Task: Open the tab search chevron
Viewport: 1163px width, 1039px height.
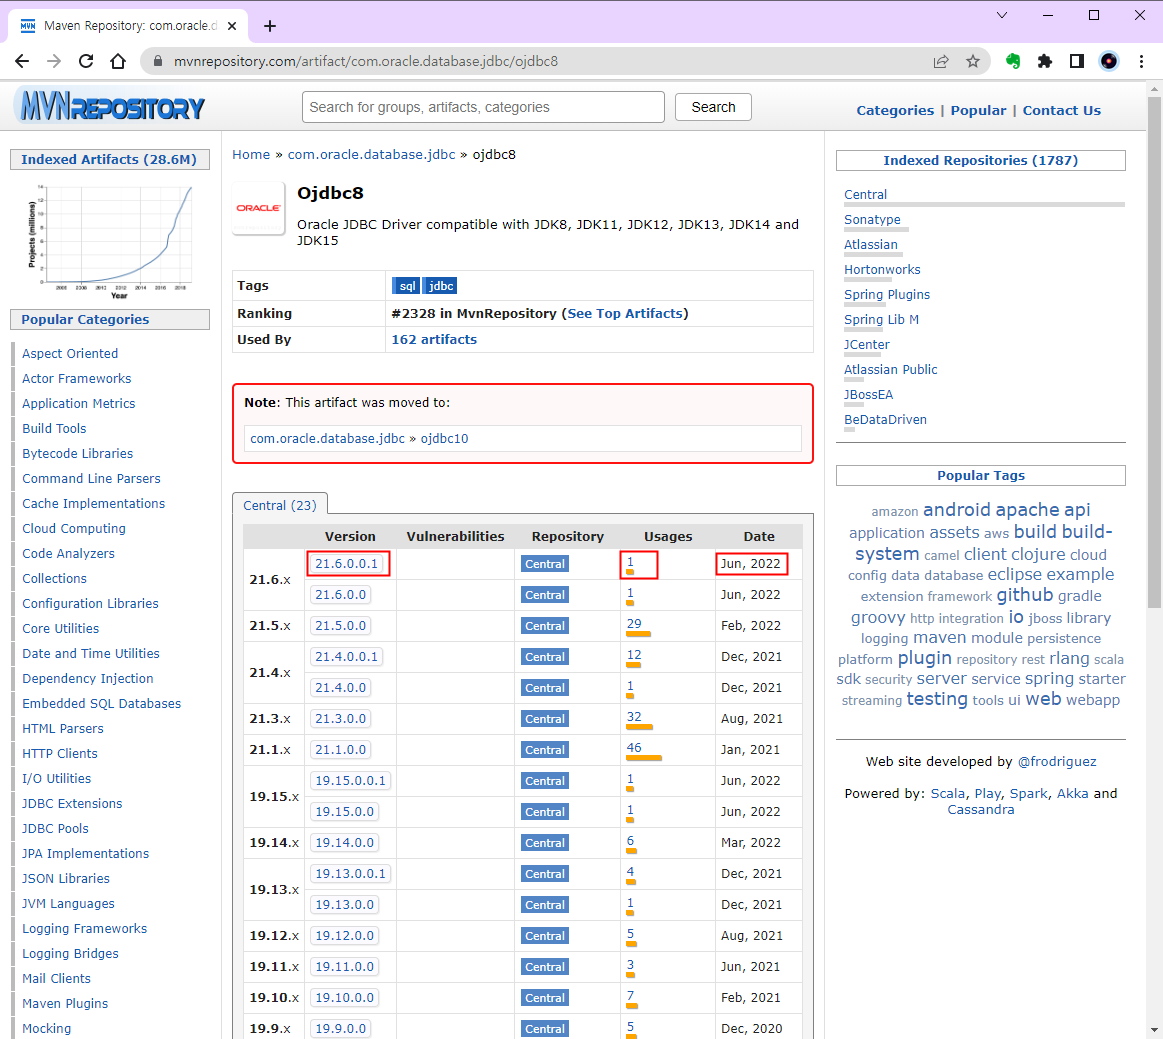Action: [1001, 15]
